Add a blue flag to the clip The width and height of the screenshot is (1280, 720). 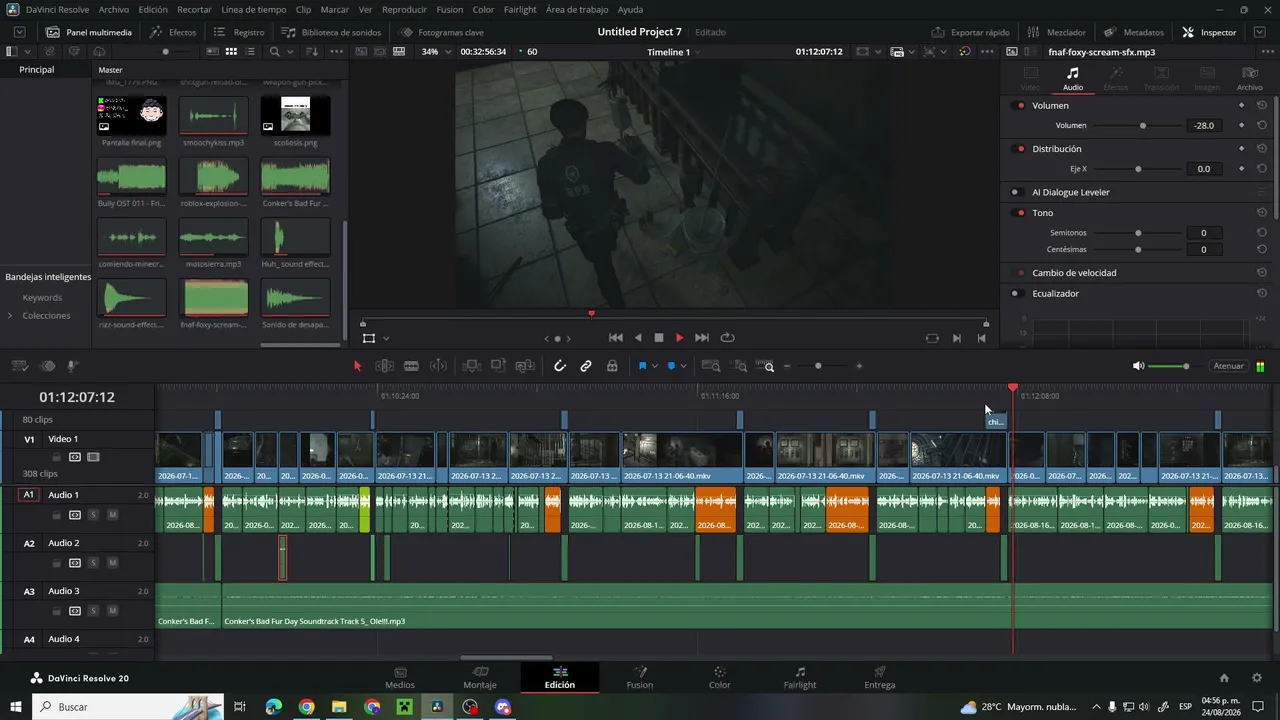642,366
